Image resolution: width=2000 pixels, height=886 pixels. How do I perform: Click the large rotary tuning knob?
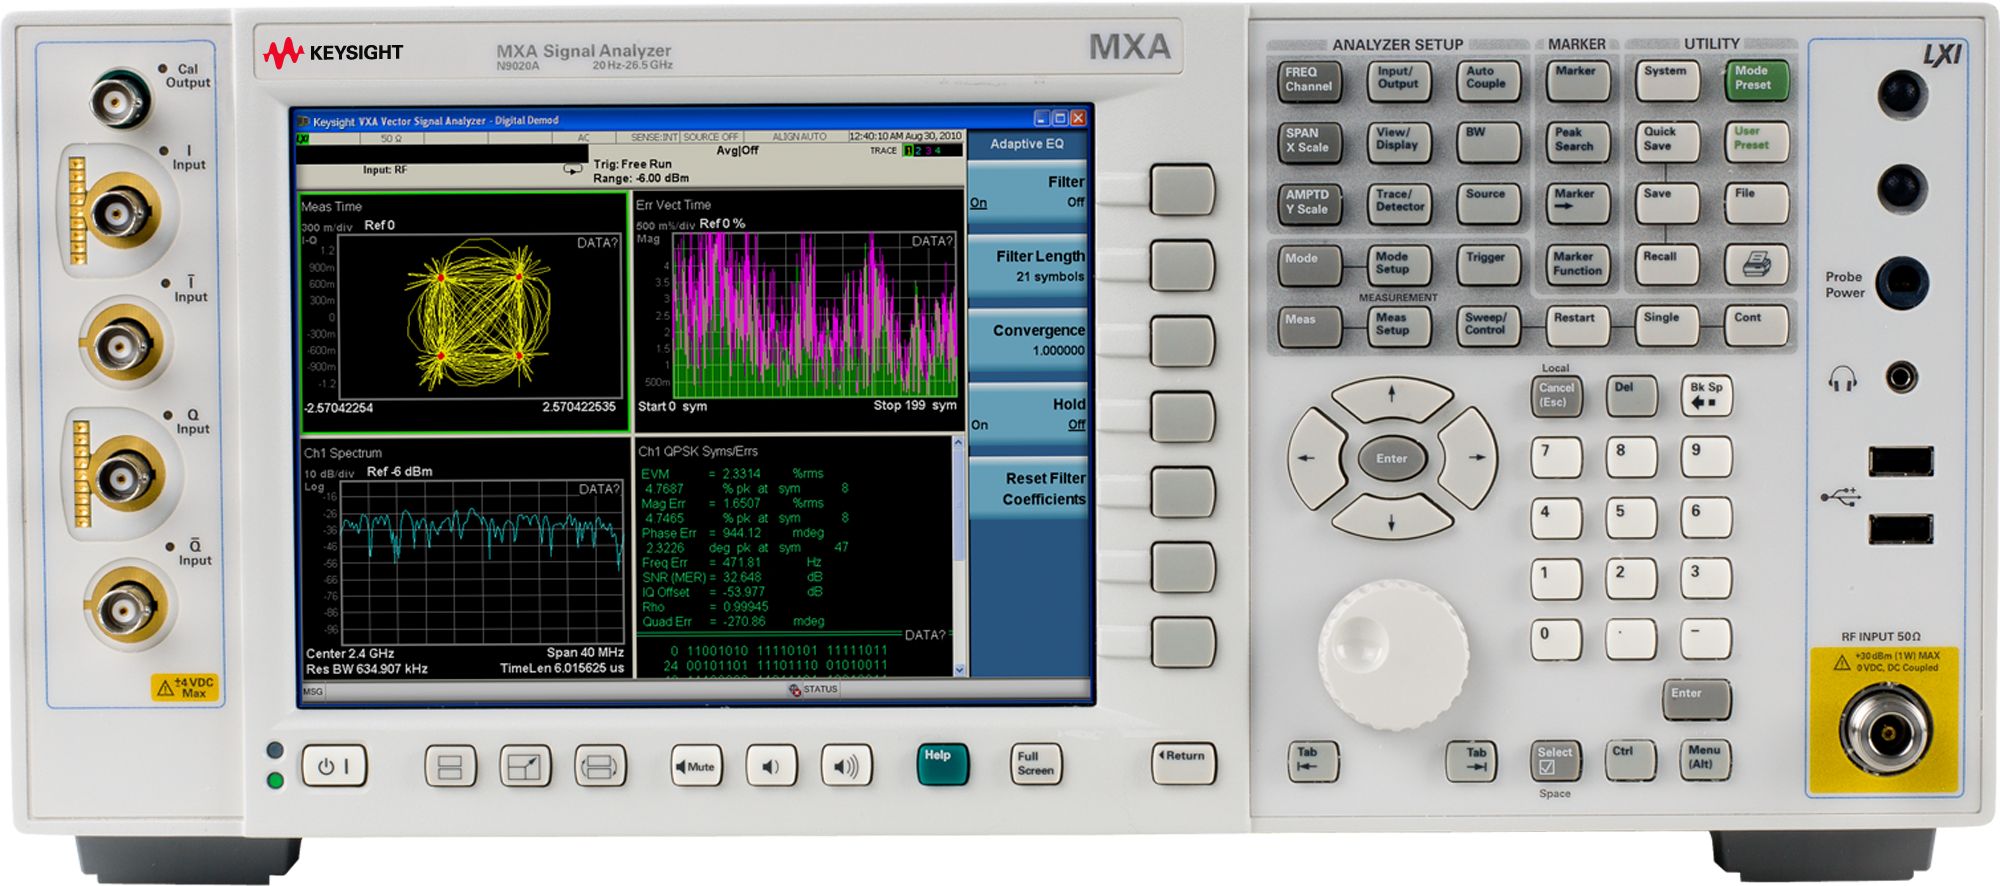pos(1392,655)
